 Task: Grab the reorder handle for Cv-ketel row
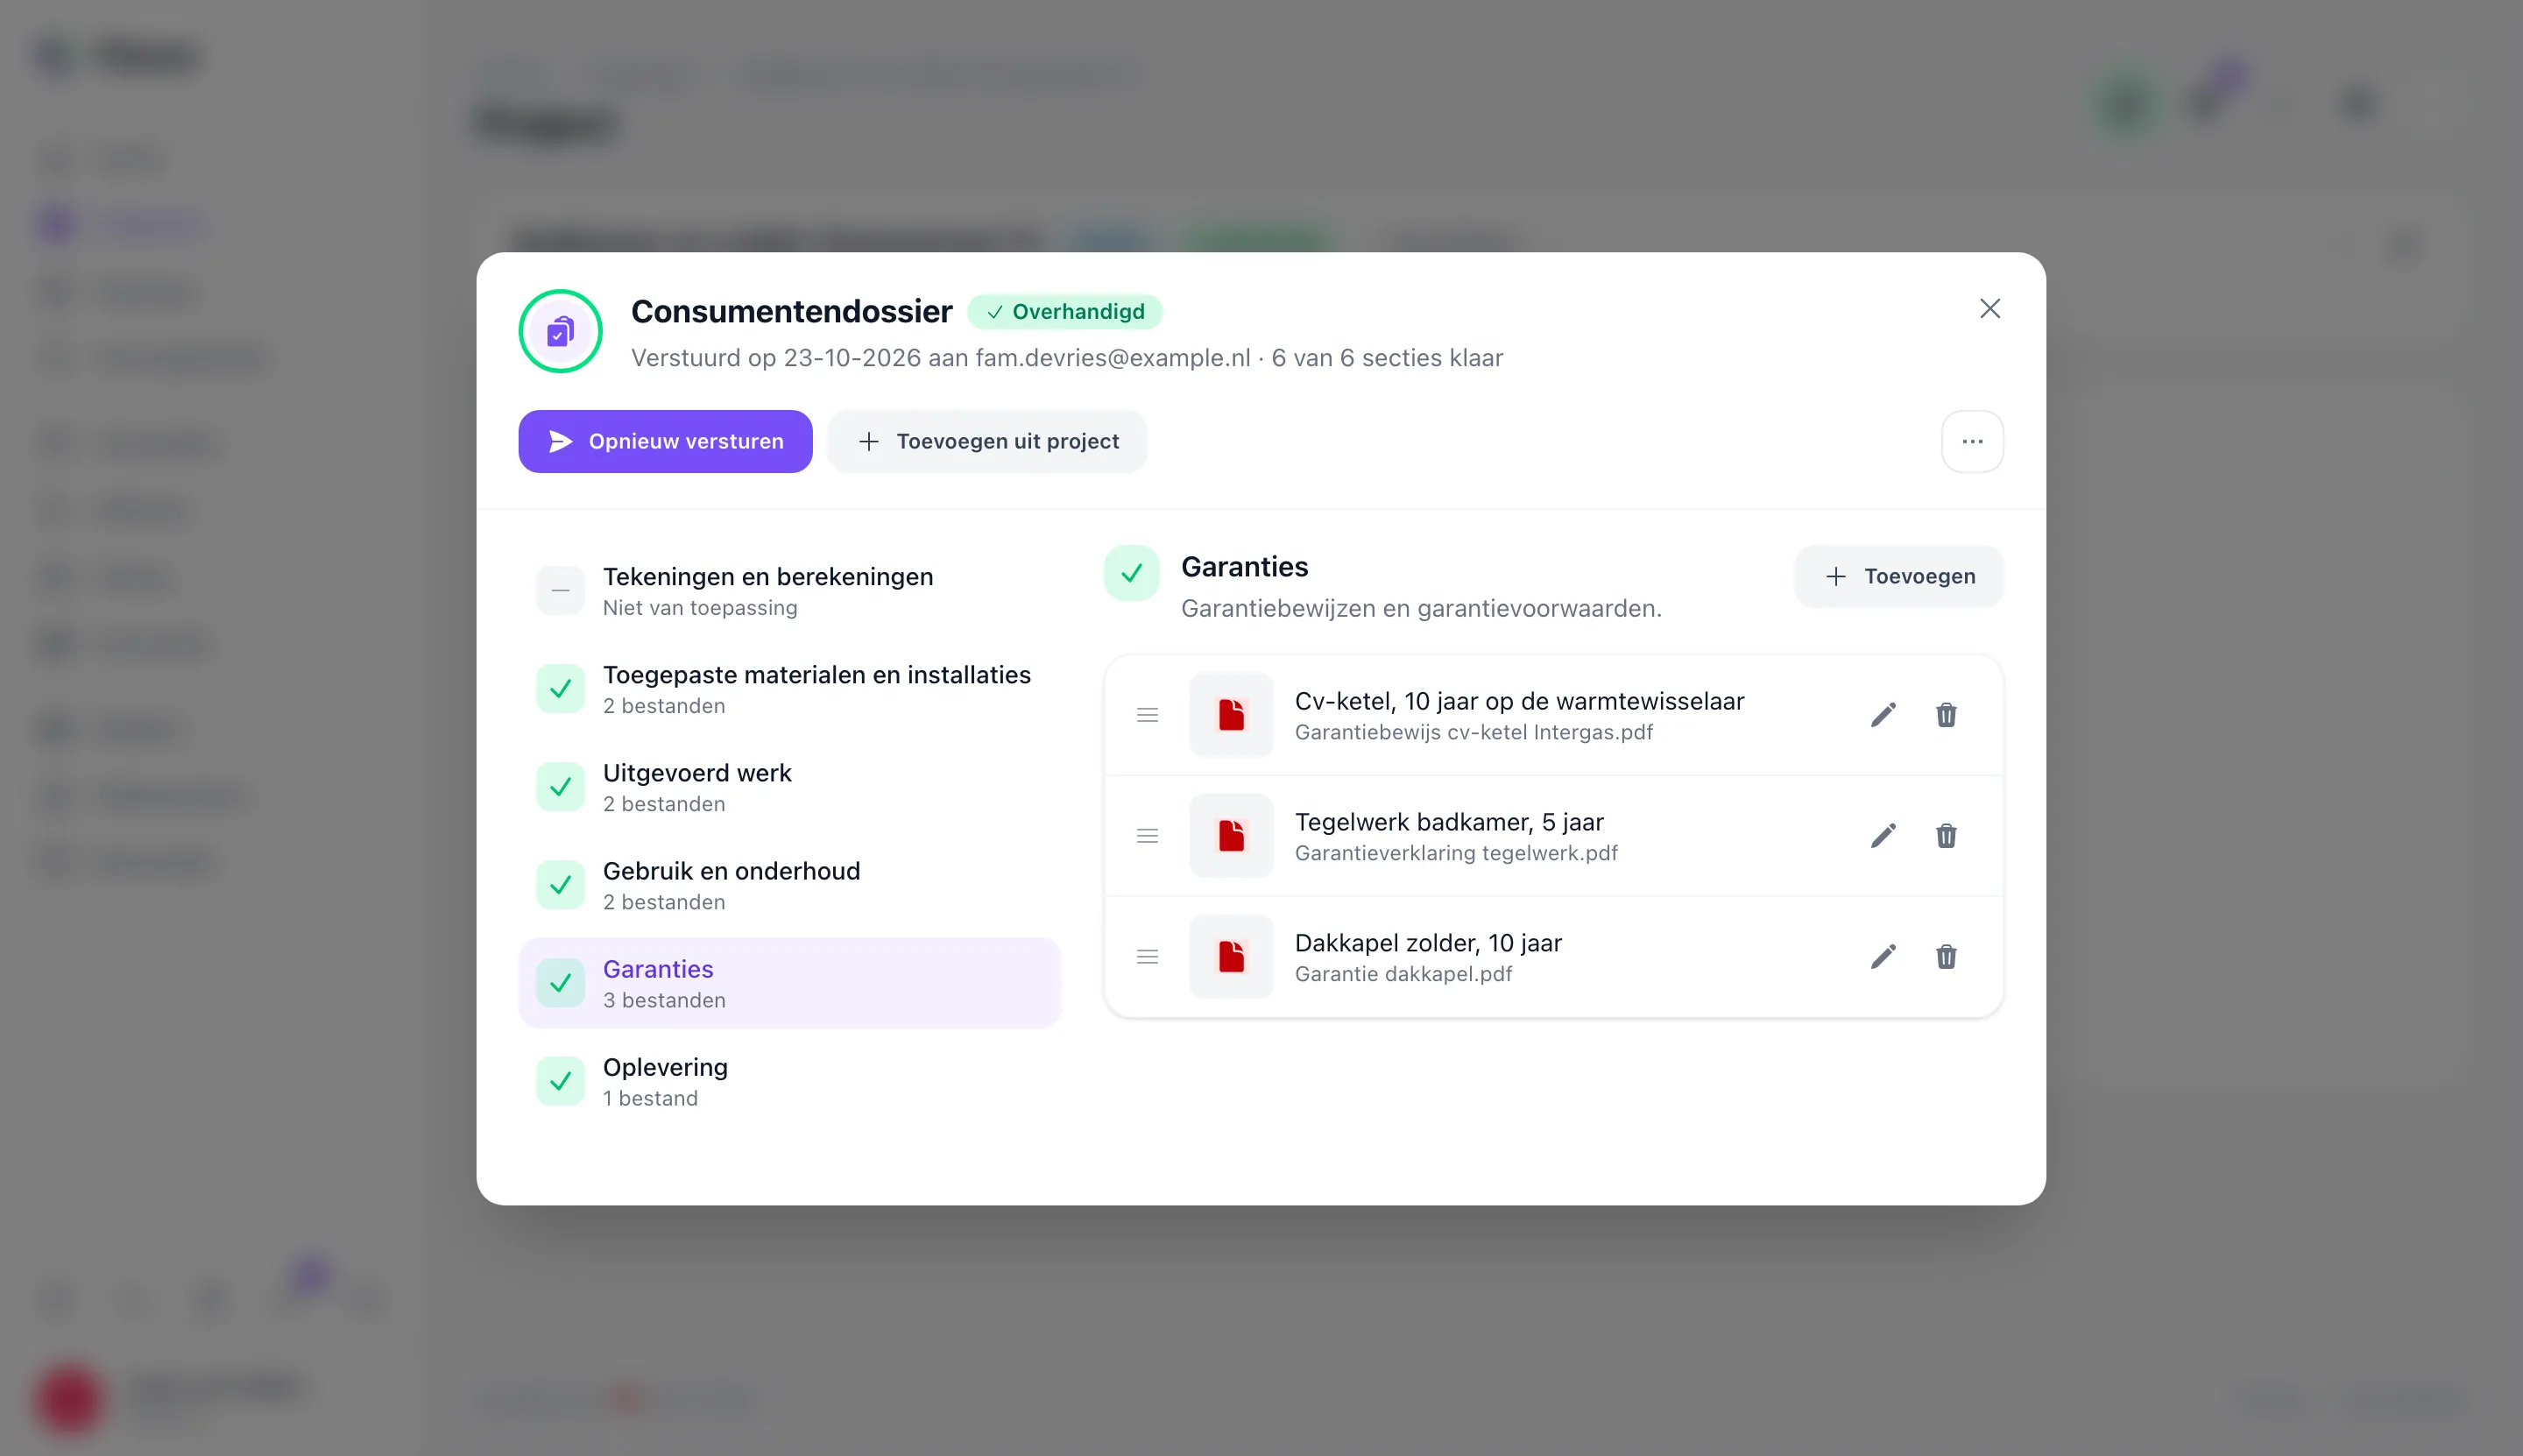click(1147, 715)
